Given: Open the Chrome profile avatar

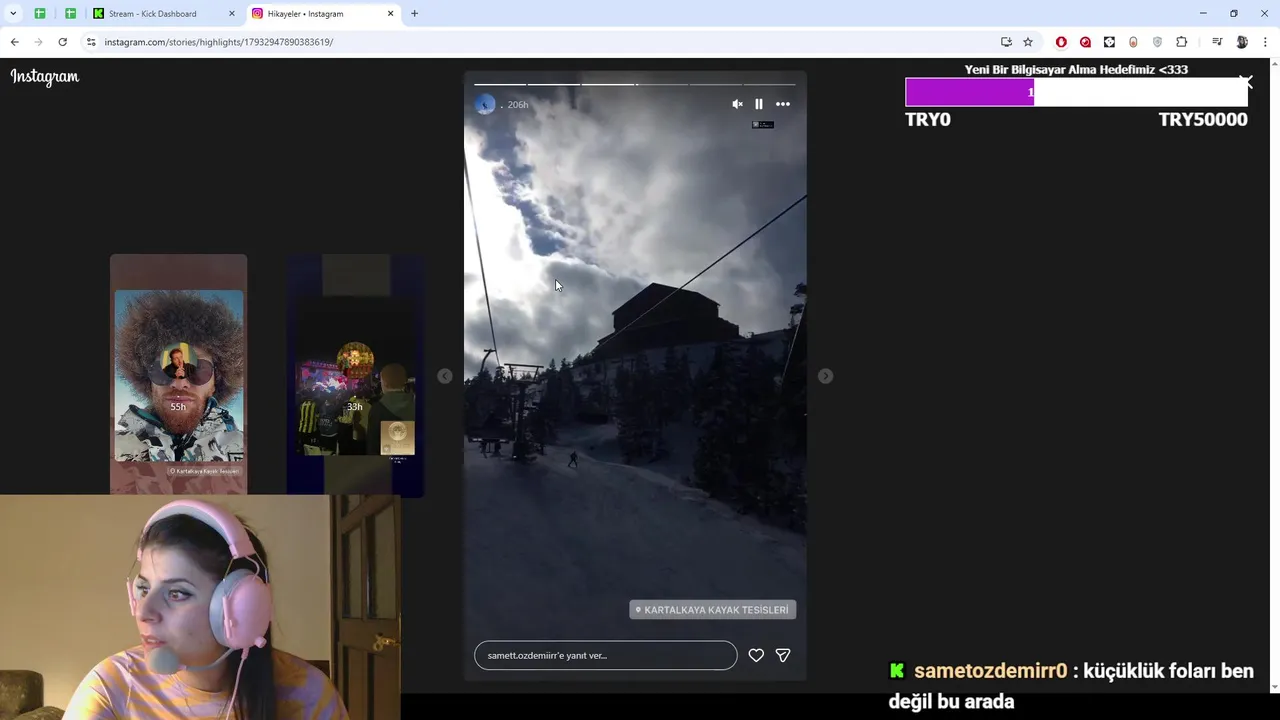Looking at the screenshot, I should tap(1242, 42).
